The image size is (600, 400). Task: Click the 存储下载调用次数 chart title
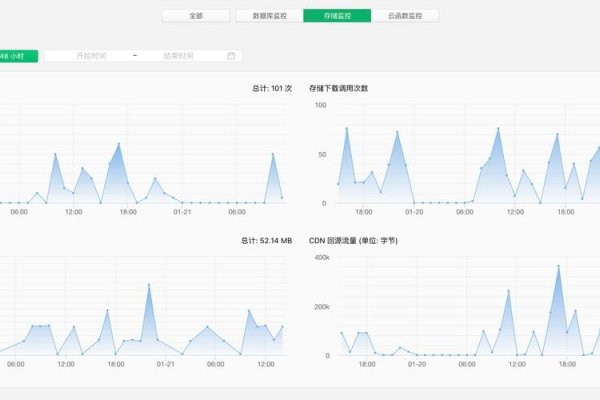[x=339, y=89]
